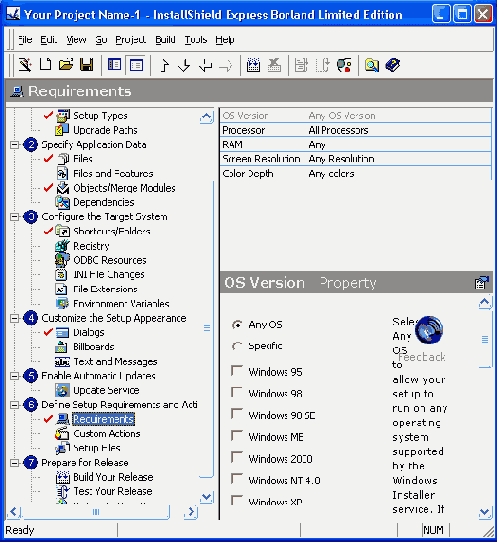Screen dimensions: 497x542
Task: Click the Build release toolbar icon
Action: click(x=253, y=65)
